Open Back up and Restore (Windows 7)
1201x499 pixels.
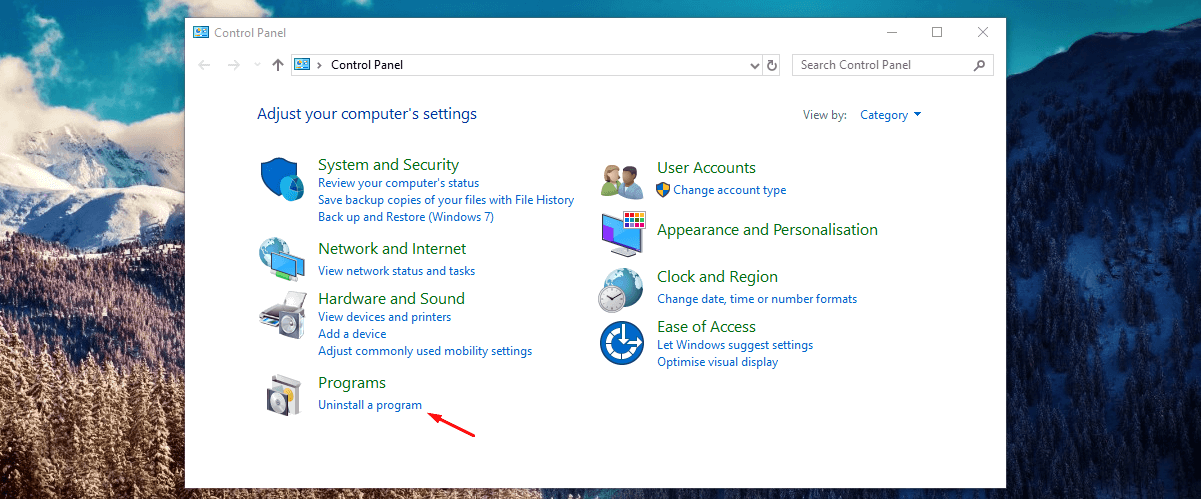(406, 217)
